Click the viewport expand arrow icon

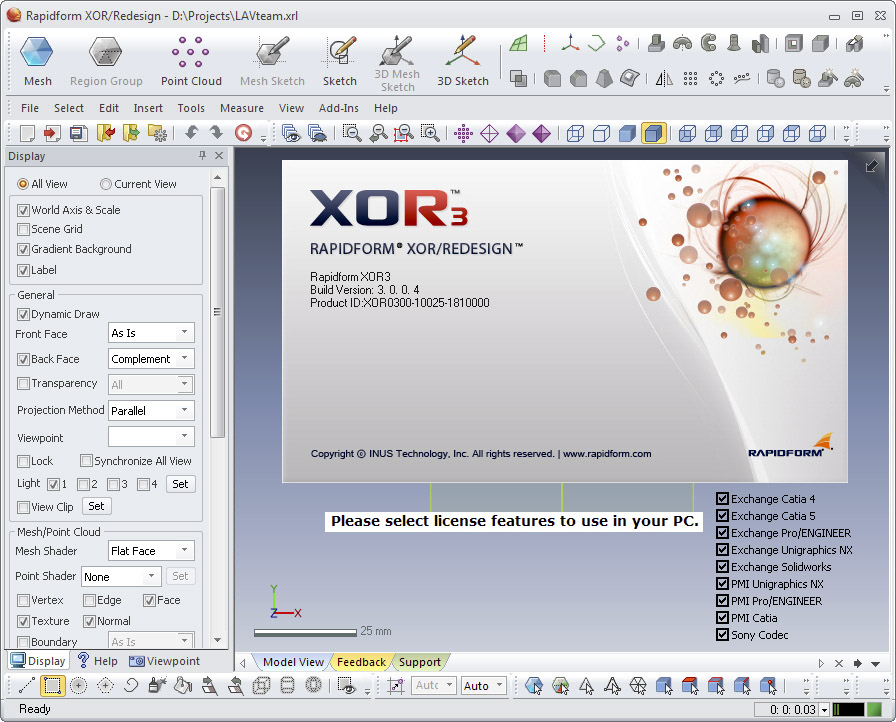tap(871, 166)
